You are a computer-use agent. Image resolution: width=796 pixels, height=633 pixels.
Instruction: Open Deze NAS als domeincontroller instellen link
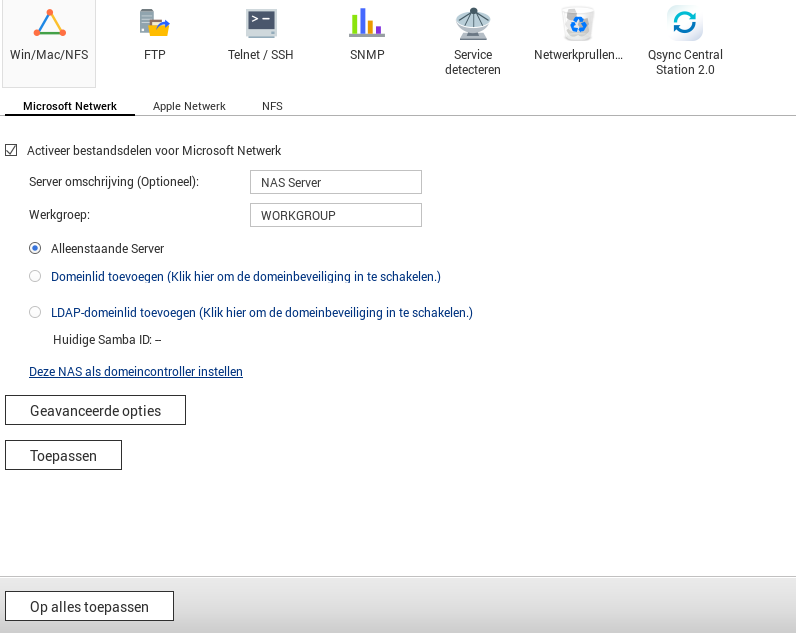tap(136, 372)
